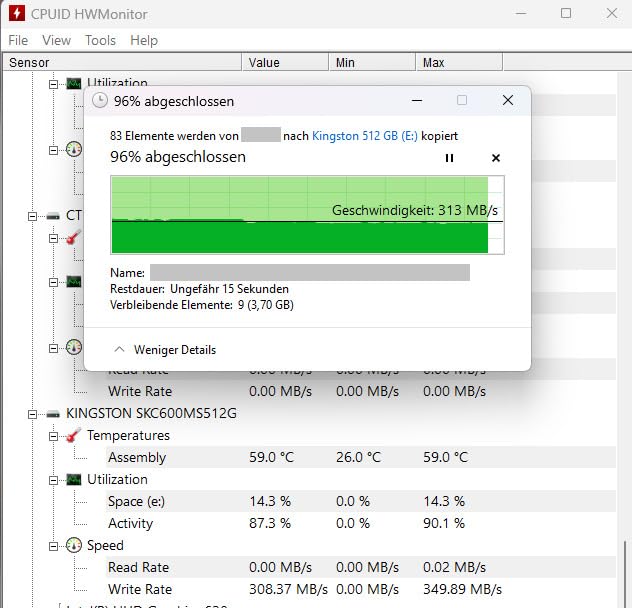Click Verbleibende Elemente 9 (3,70 GB) text
The image size is (632, 608).
click(202, 305)
